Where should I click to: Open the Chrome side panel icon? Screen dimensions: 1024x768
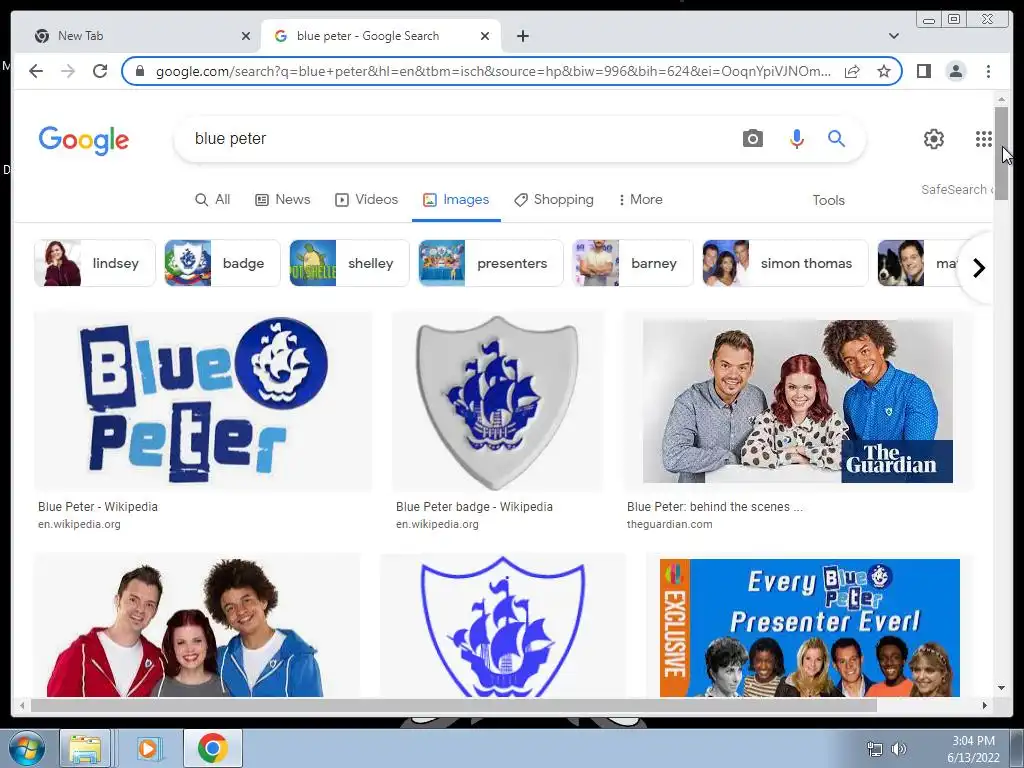pyautogui.click(x=923, y=71)
